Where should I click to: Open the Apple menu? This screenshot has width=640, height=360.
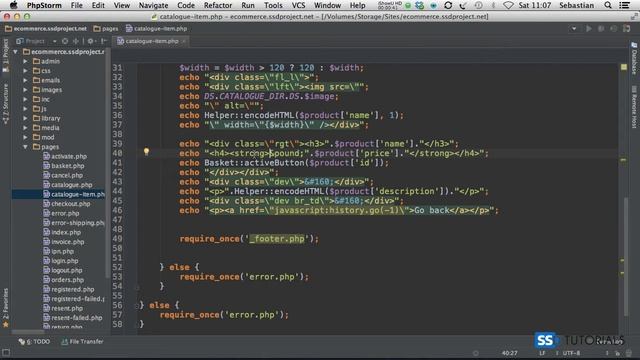coord(13,5)
